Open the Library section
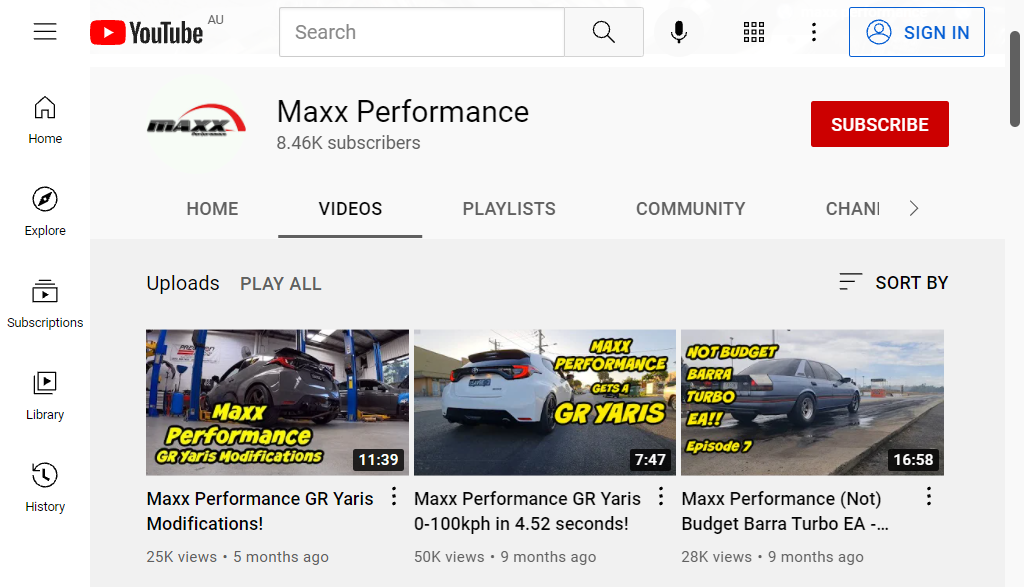 pos(44,394)
